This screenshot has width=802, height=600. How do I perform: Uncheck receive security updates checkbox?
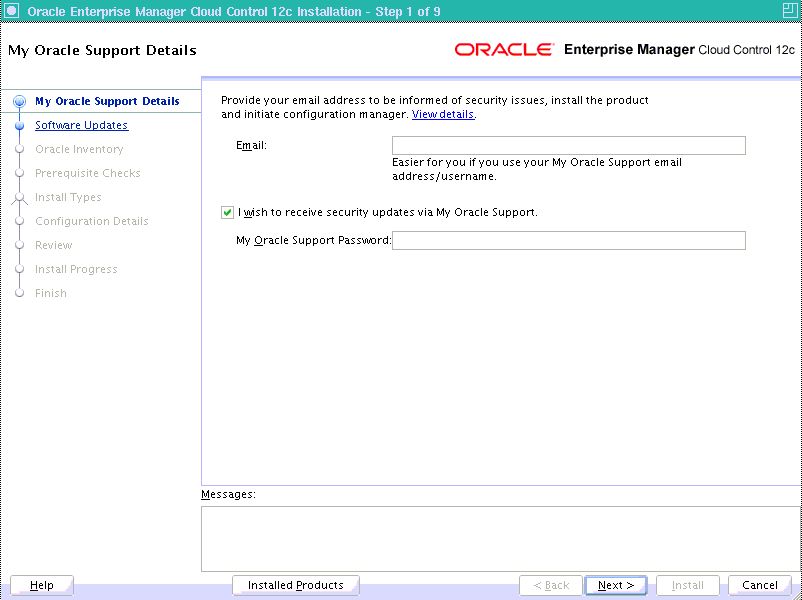click(228, 212)
